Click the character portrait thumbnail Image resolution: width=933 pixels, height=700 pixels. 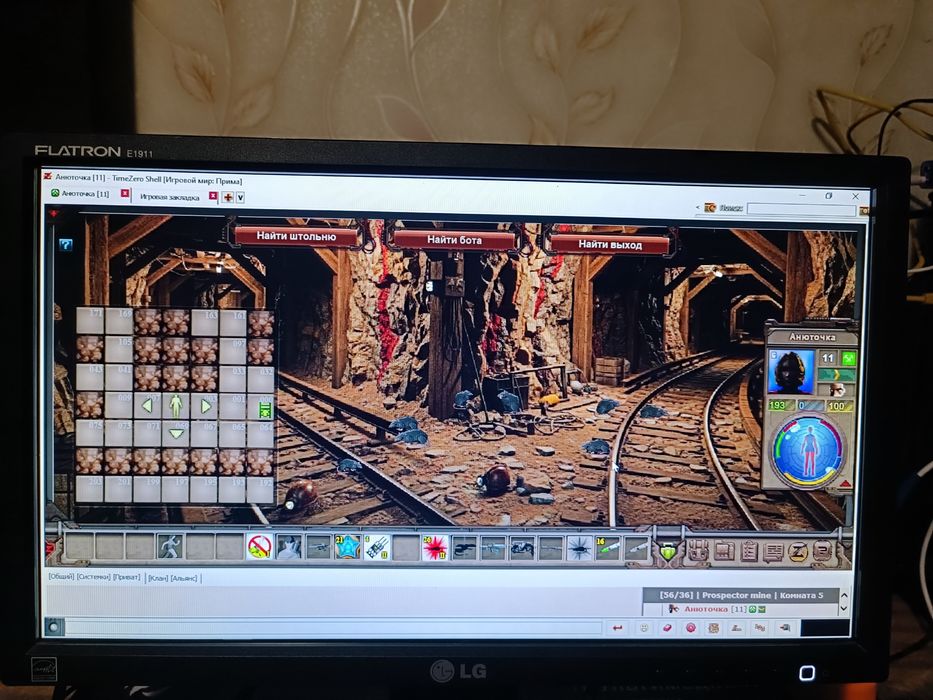(791, 371)
